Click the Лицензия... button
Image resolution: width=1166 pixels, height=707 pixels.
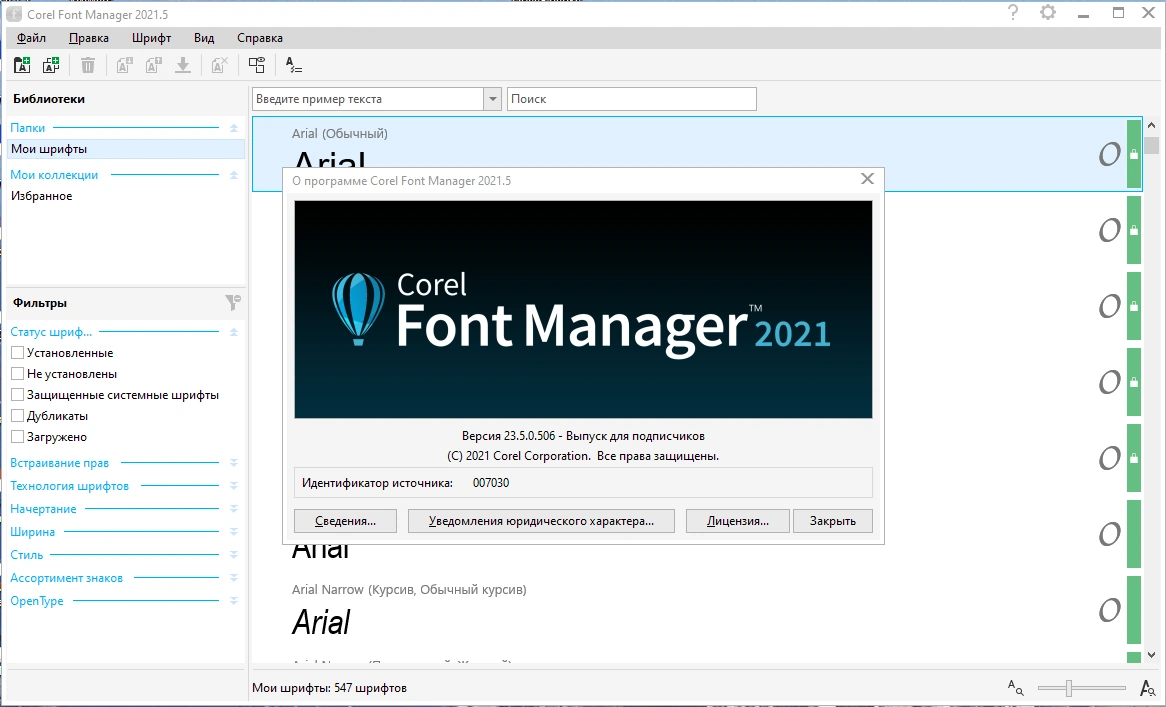tap(738, 521)
